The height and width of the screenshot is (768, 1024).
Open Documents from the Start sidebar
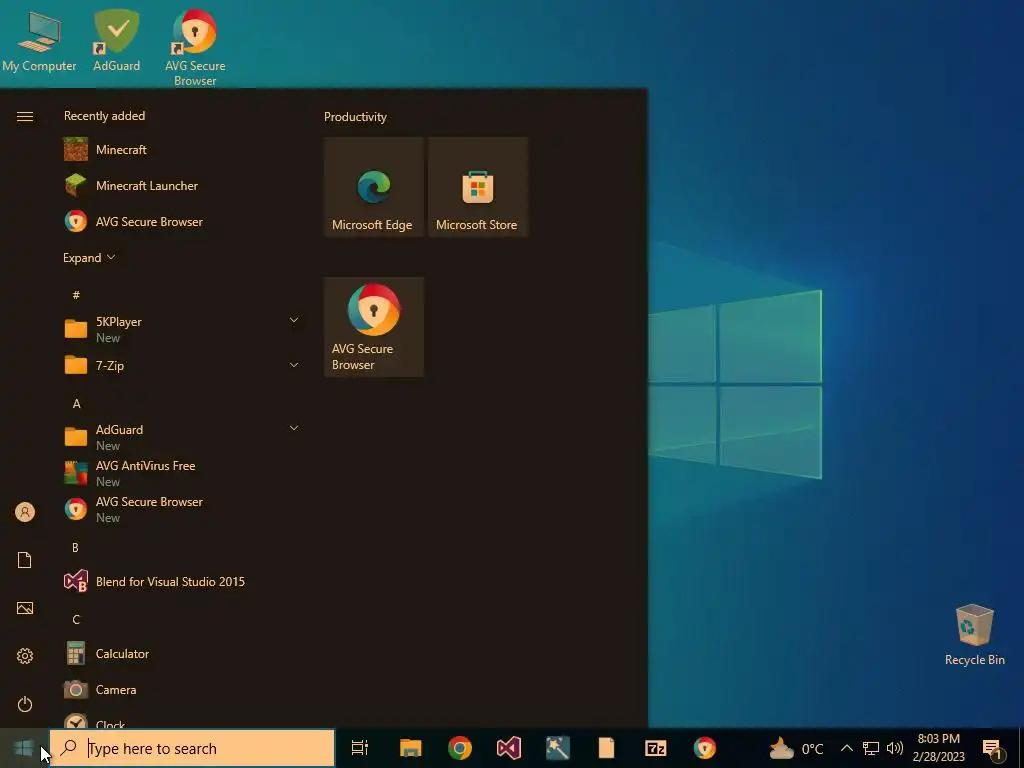tap(25, 560)
